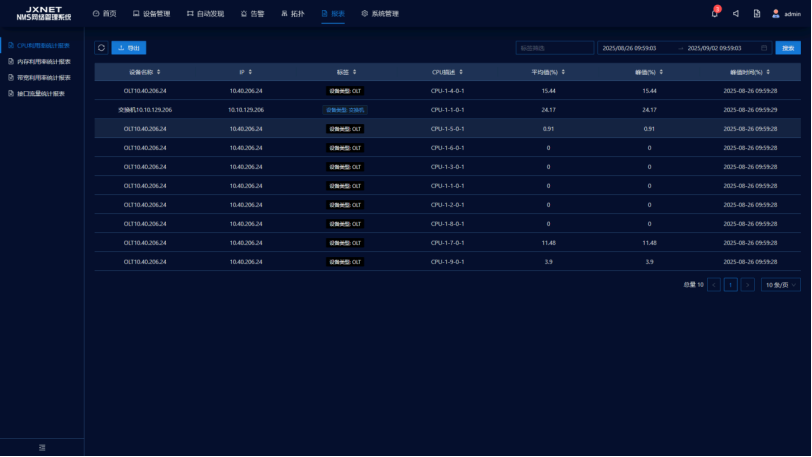
Task: Open the 10 条/页 page size dropdown
Action: (780, 285)
